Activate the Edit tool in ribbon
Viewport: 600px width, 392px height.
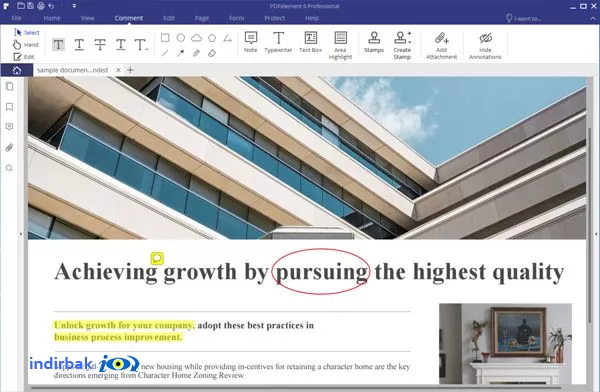coord(24,57)
